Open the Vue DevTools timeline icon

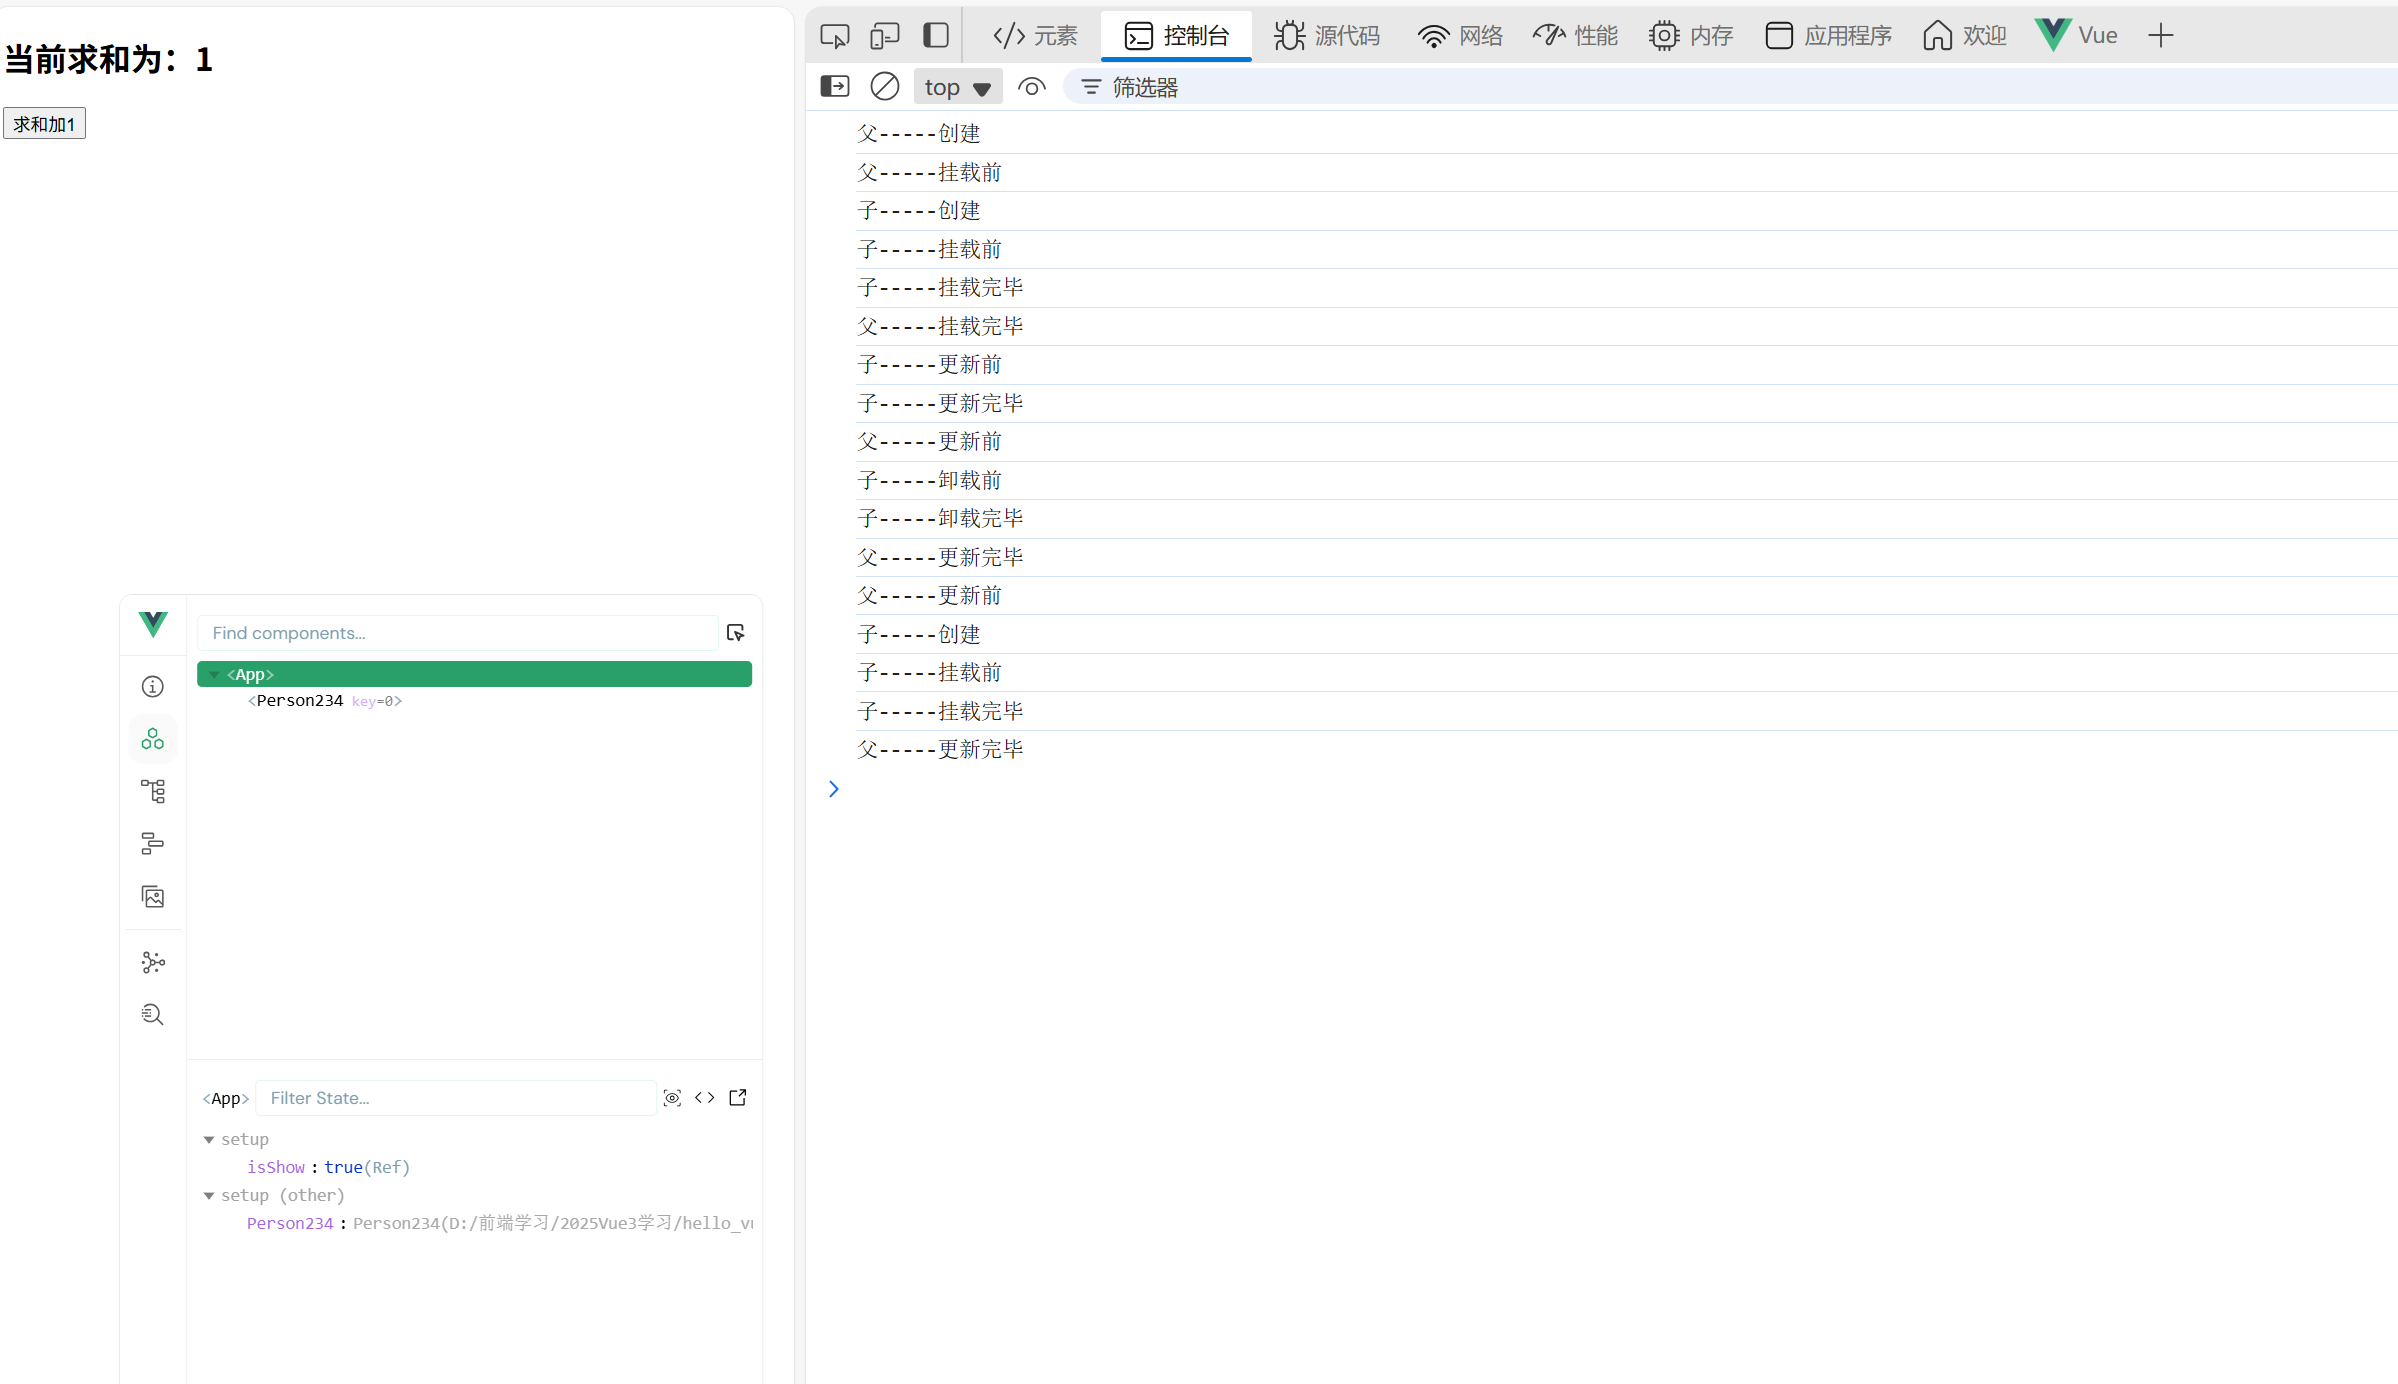pos(152,844)
